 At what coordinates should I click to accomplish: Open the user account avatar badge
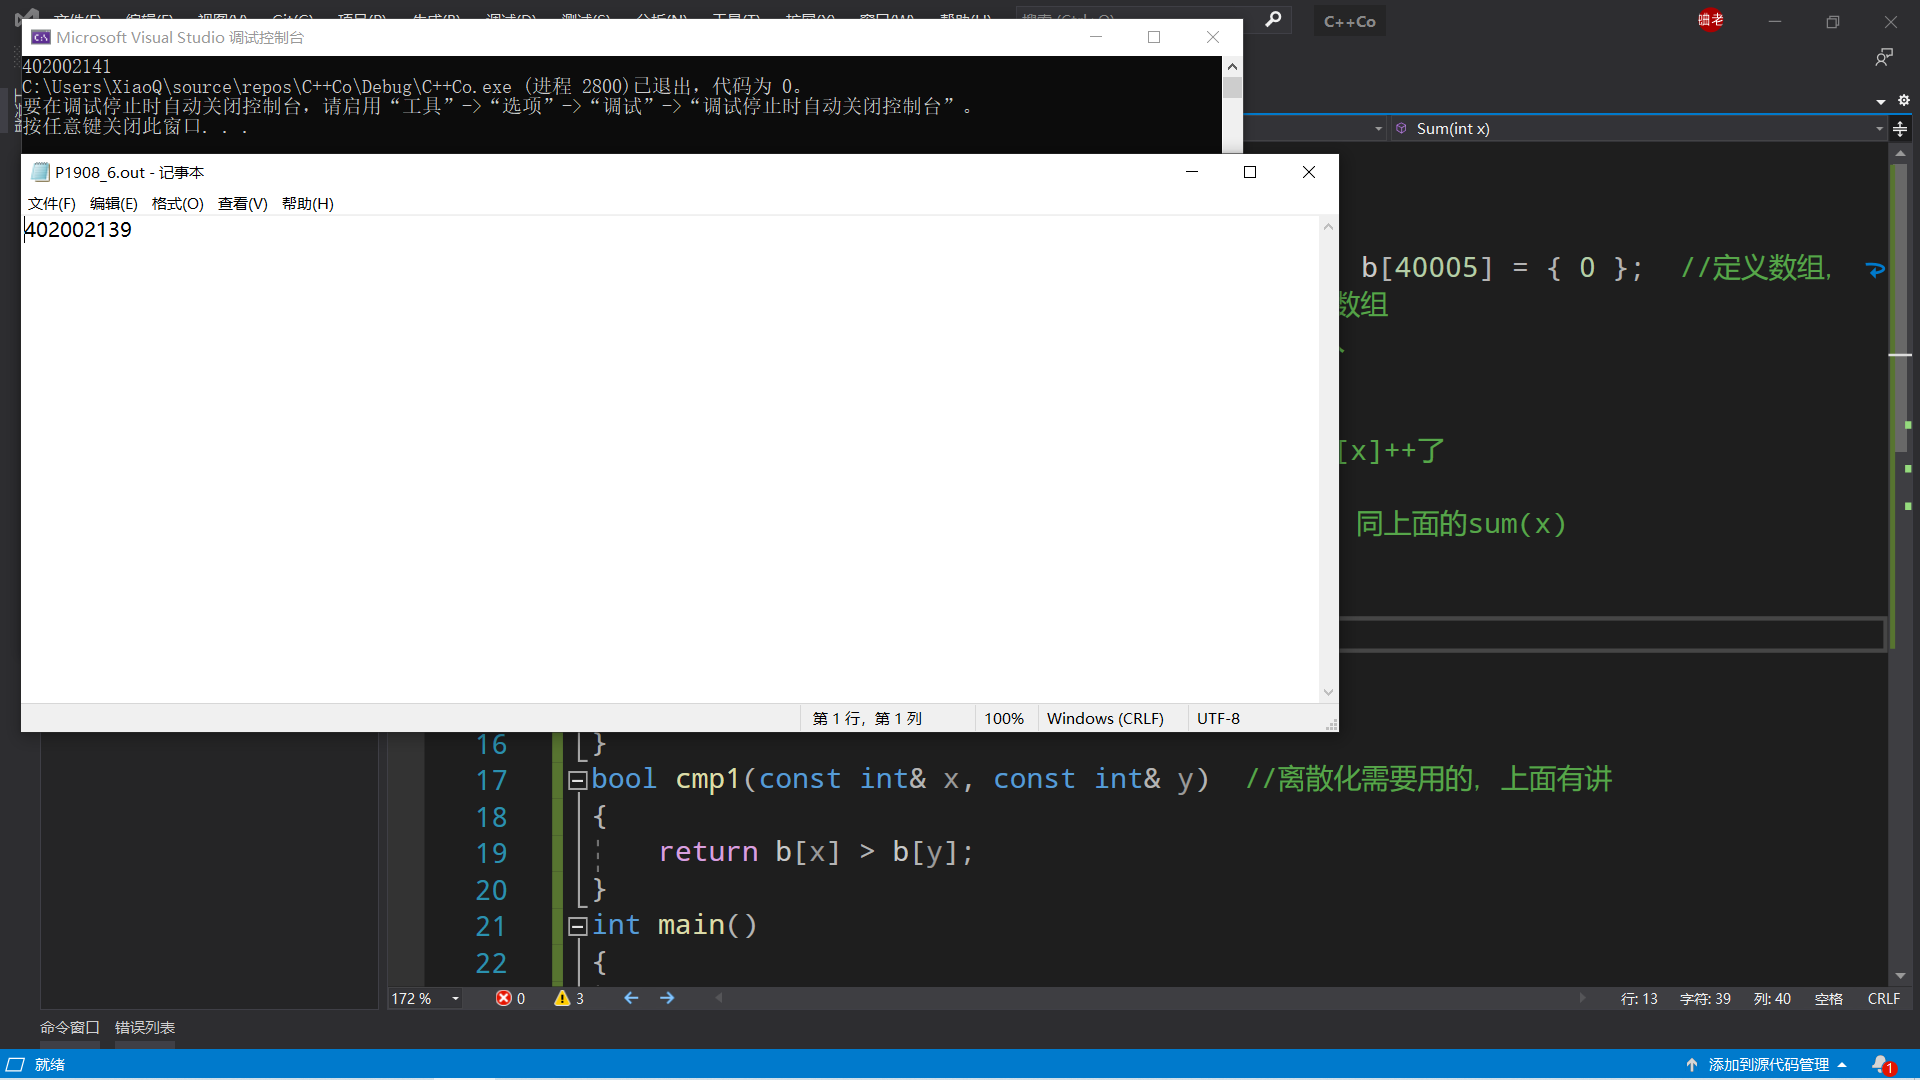[1710, 20]
